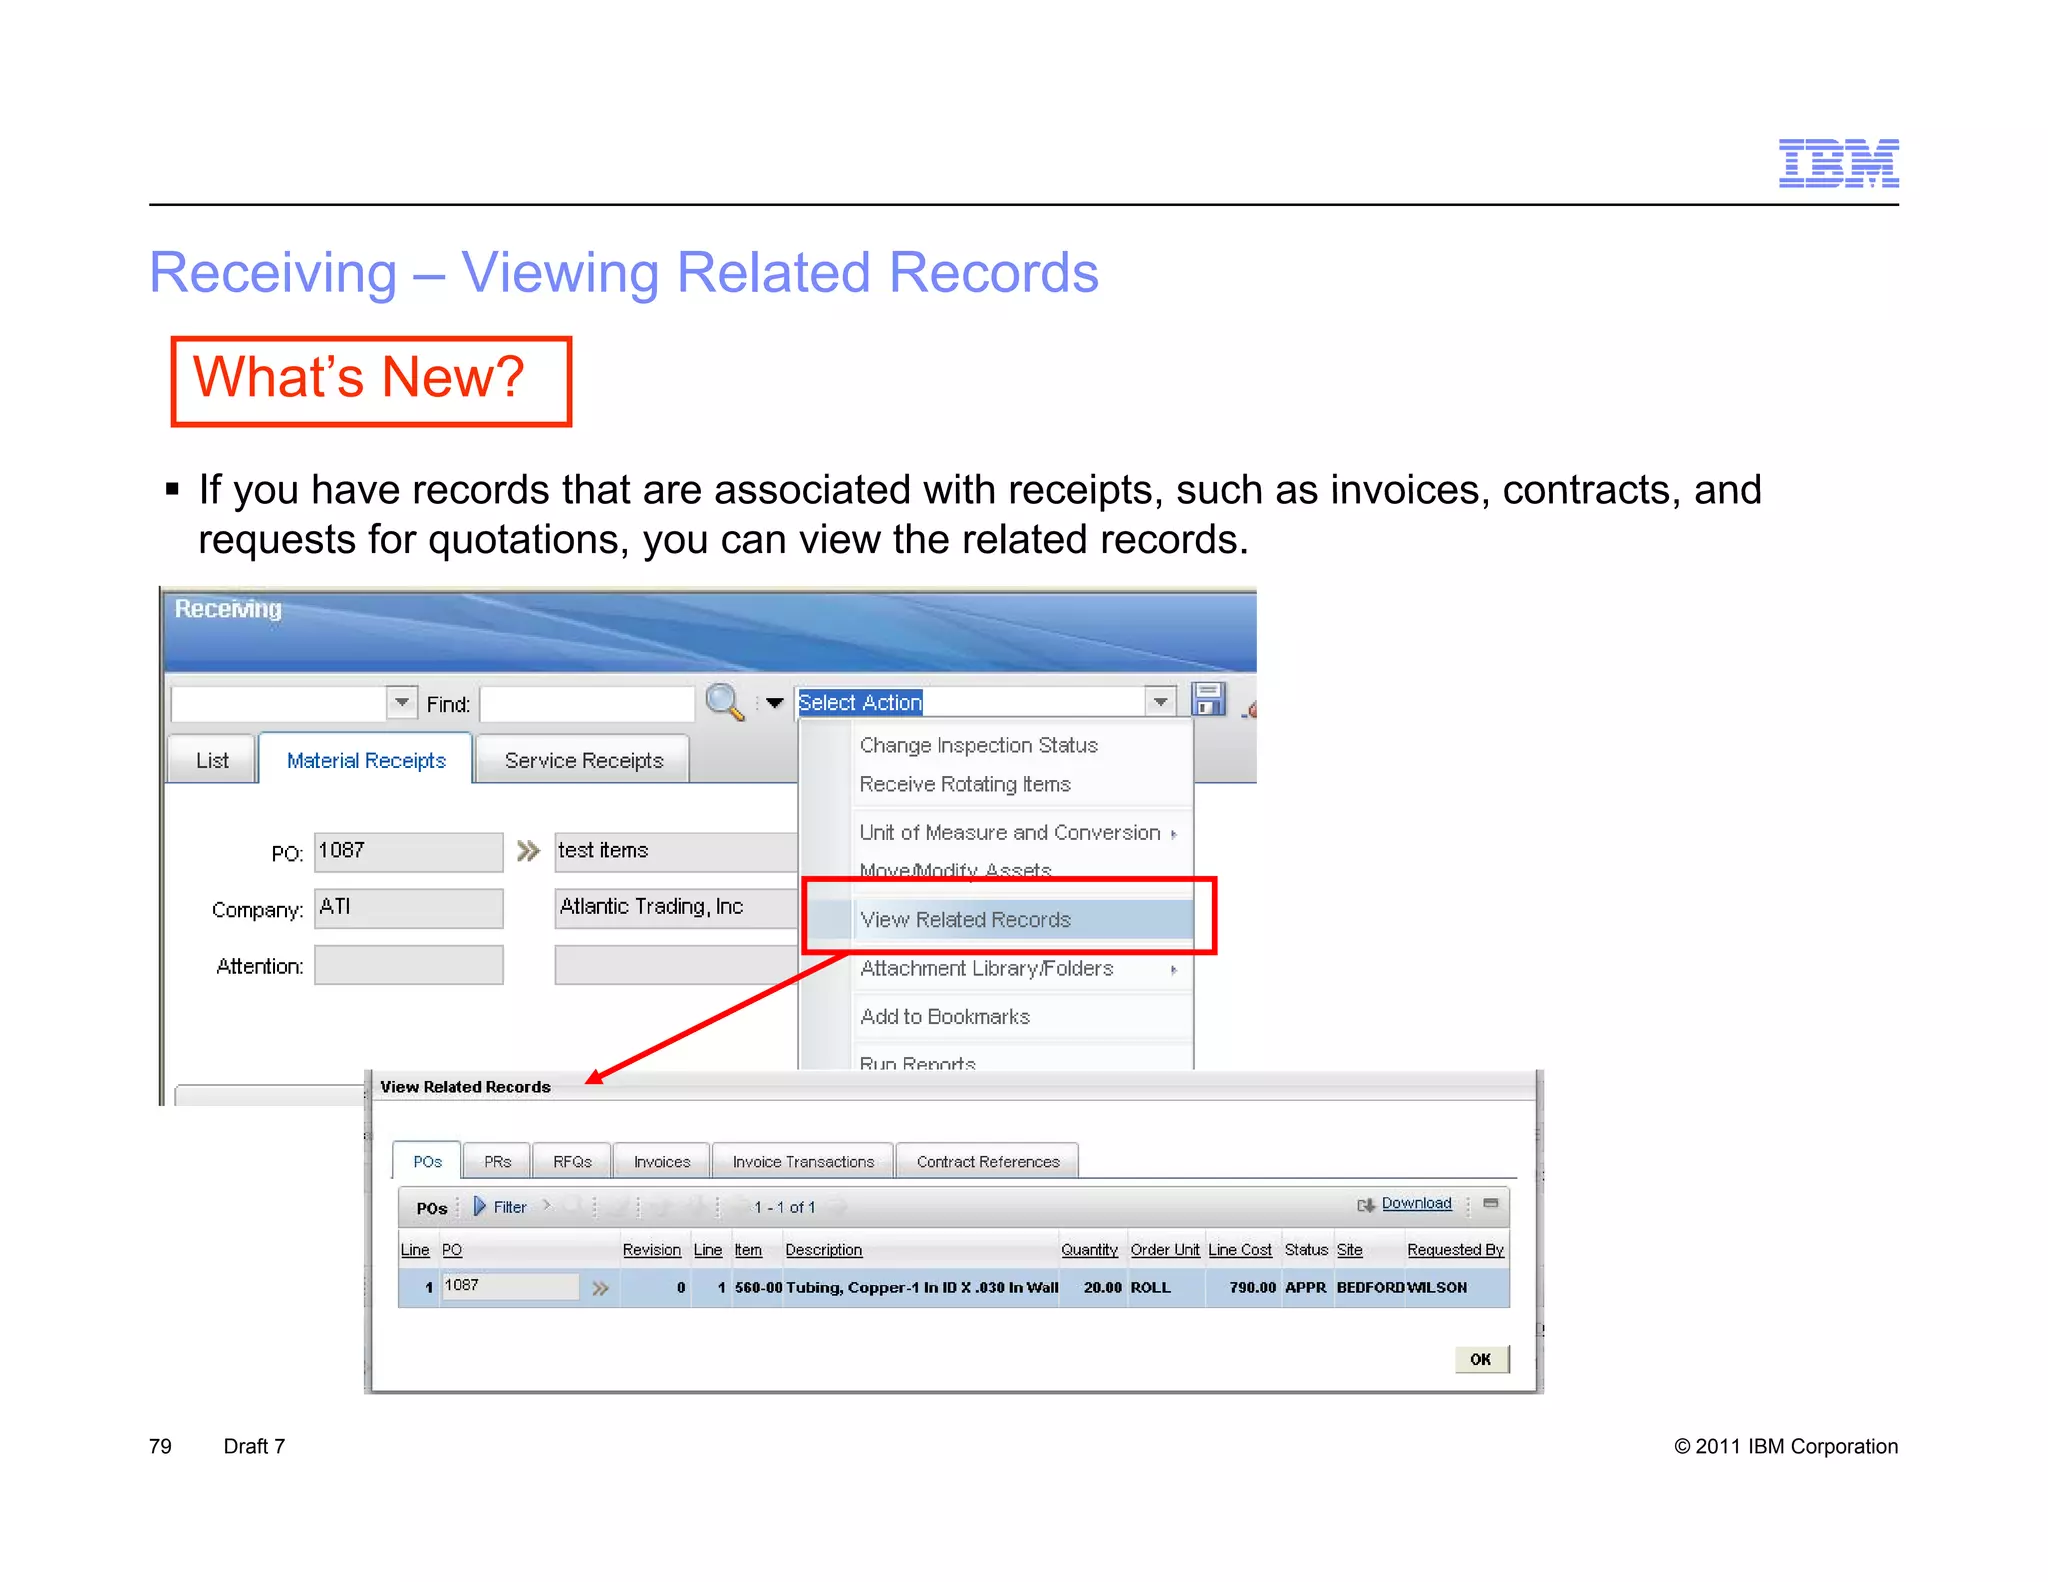Viewport: 2048px width, 1582px height.
Task: Open the Contract References tab
Action: click(988, 1161)
